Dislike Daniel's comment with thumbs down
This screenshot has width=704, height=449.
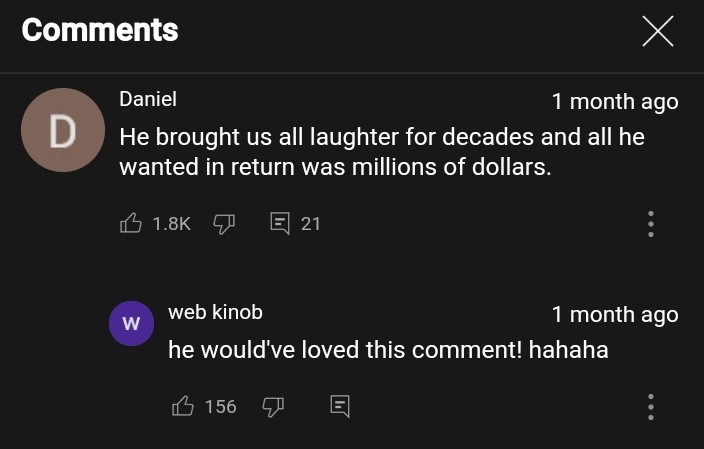(x=224, y=223)
